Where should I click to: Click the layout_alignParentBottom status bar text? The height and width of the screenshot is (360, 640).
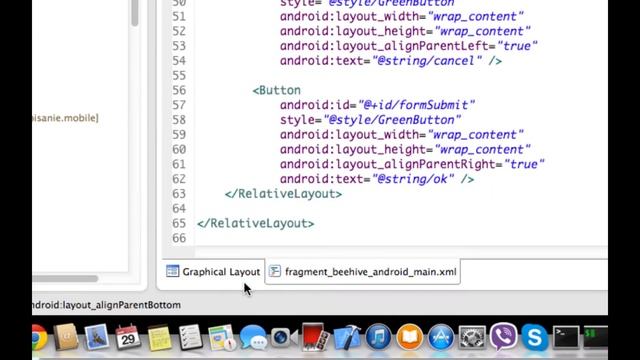click(x=107, y=305)
